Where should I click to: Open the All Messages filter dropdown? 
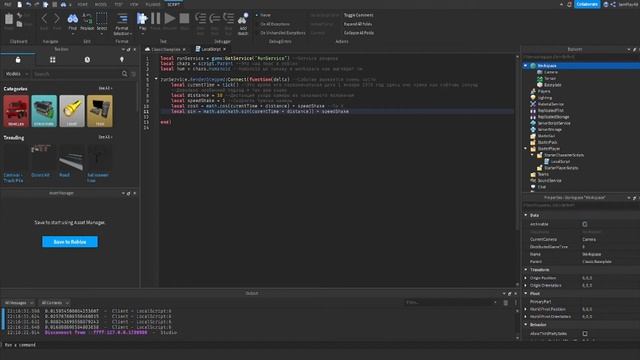[x=18, y=303]
